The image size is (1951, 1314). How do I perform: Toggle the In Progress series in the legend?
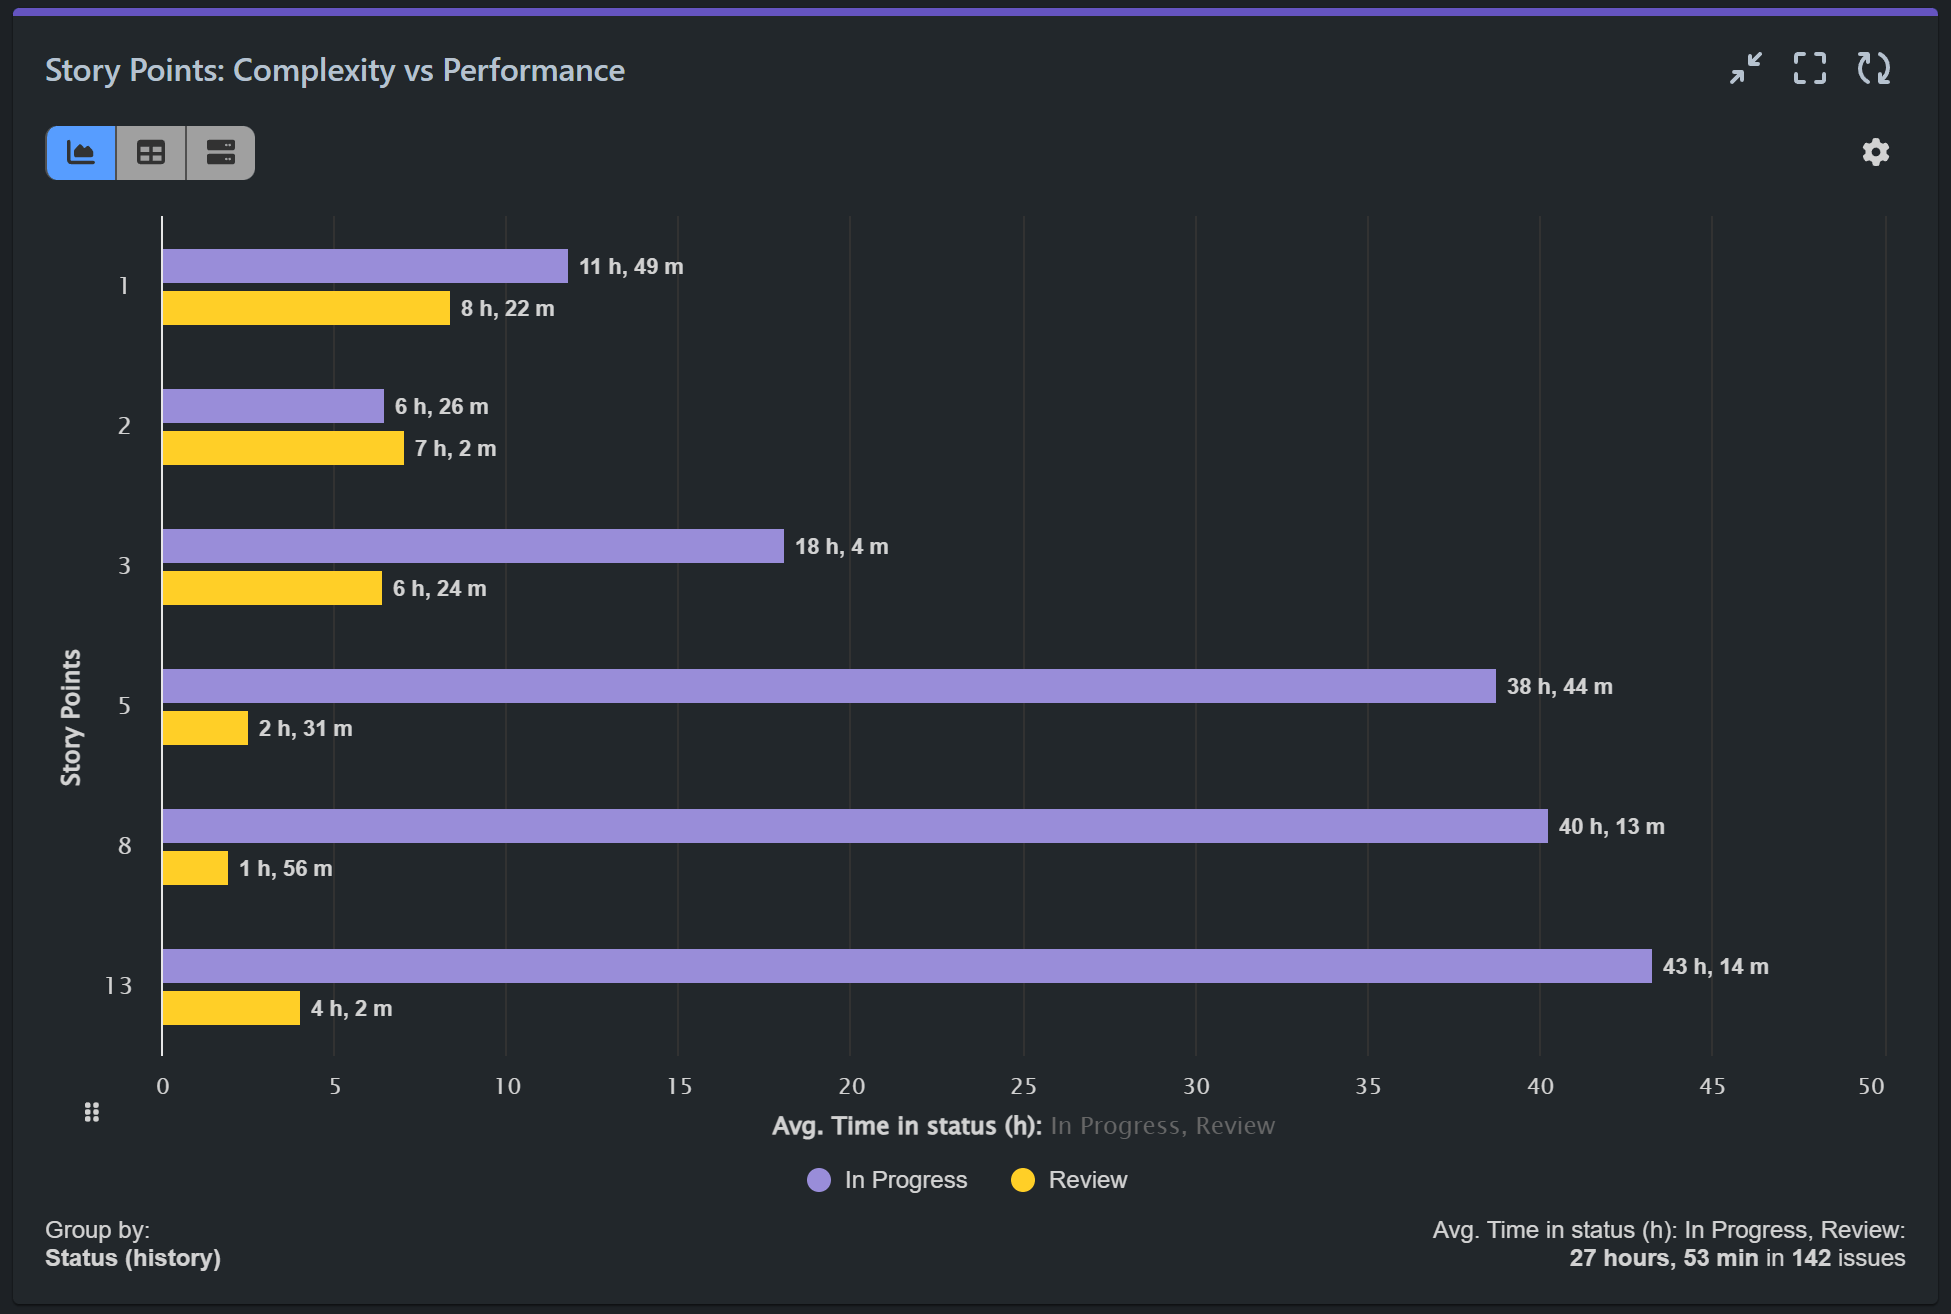click(x=886, y=1180)
